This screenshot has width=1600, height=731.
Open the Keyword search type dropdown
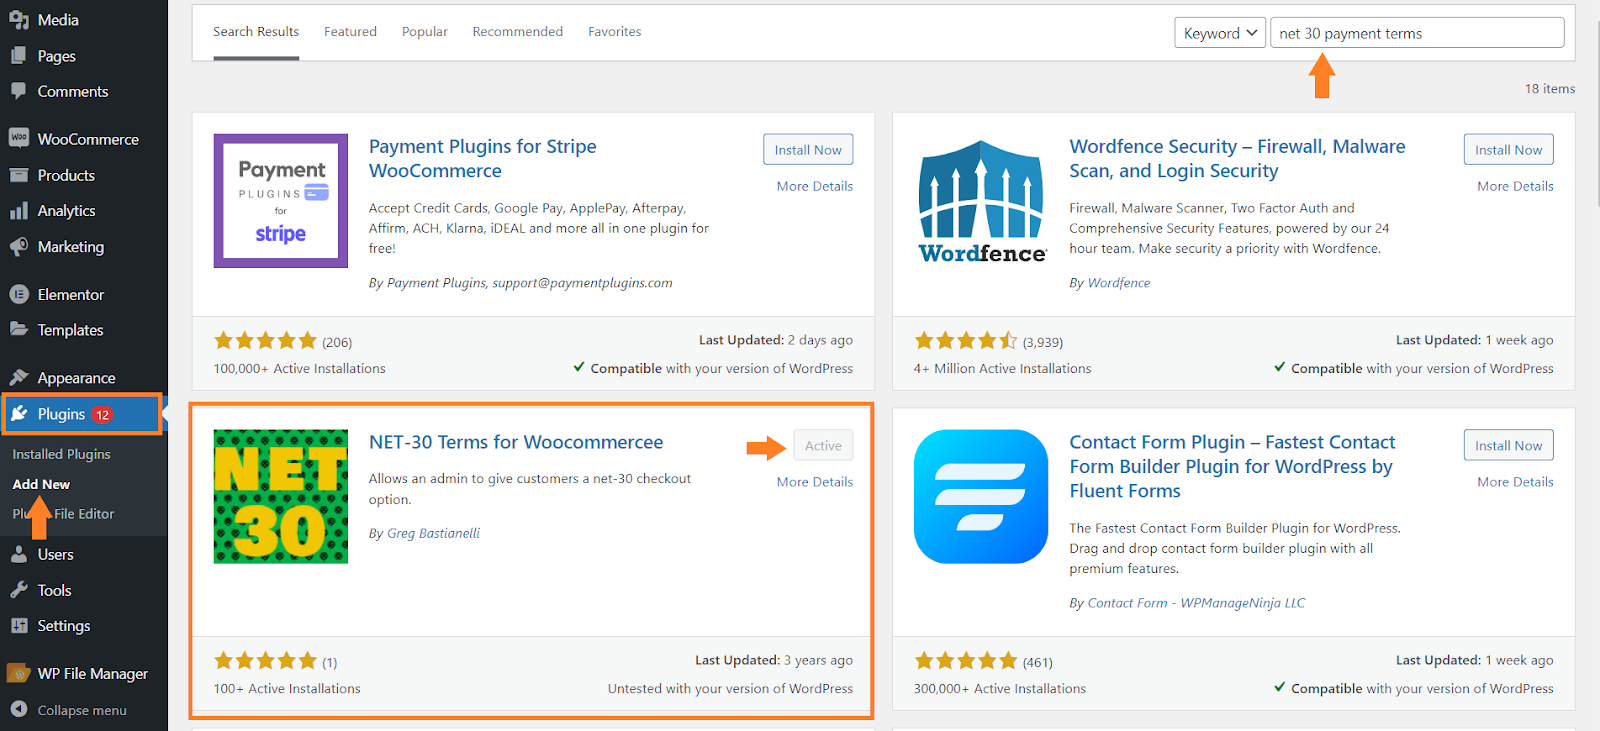click(x=1220, y=33)
